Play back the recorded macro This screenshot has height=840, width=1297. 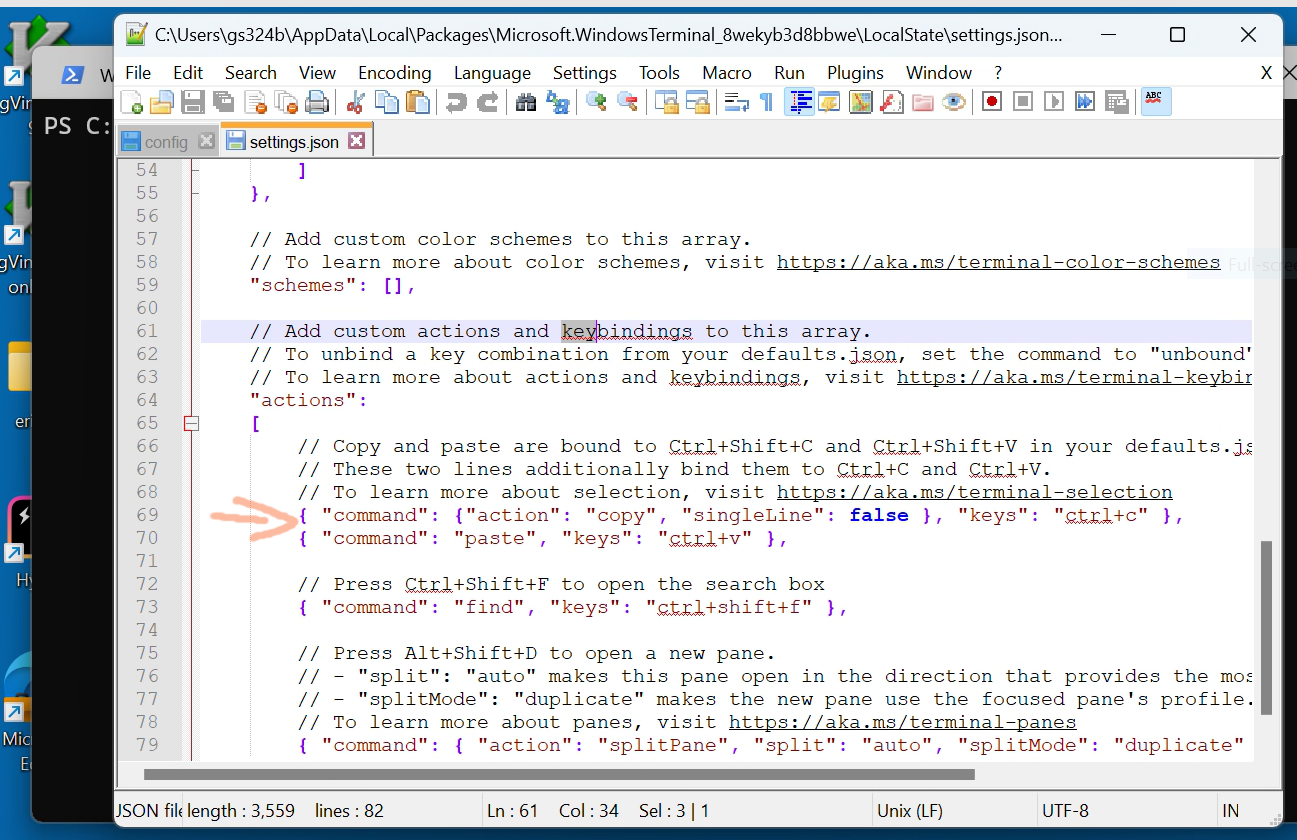pyautogui.click(x=1053, y=102)
